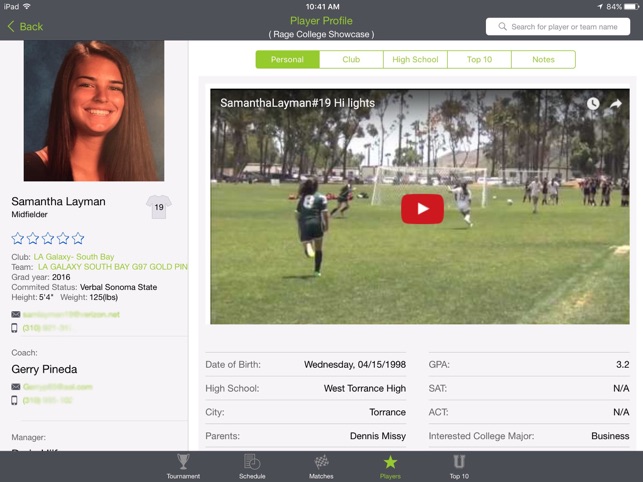Tap the parents value Dennis Missy
Viewport: 643px width, 482px height.
(x=378, y=436)
